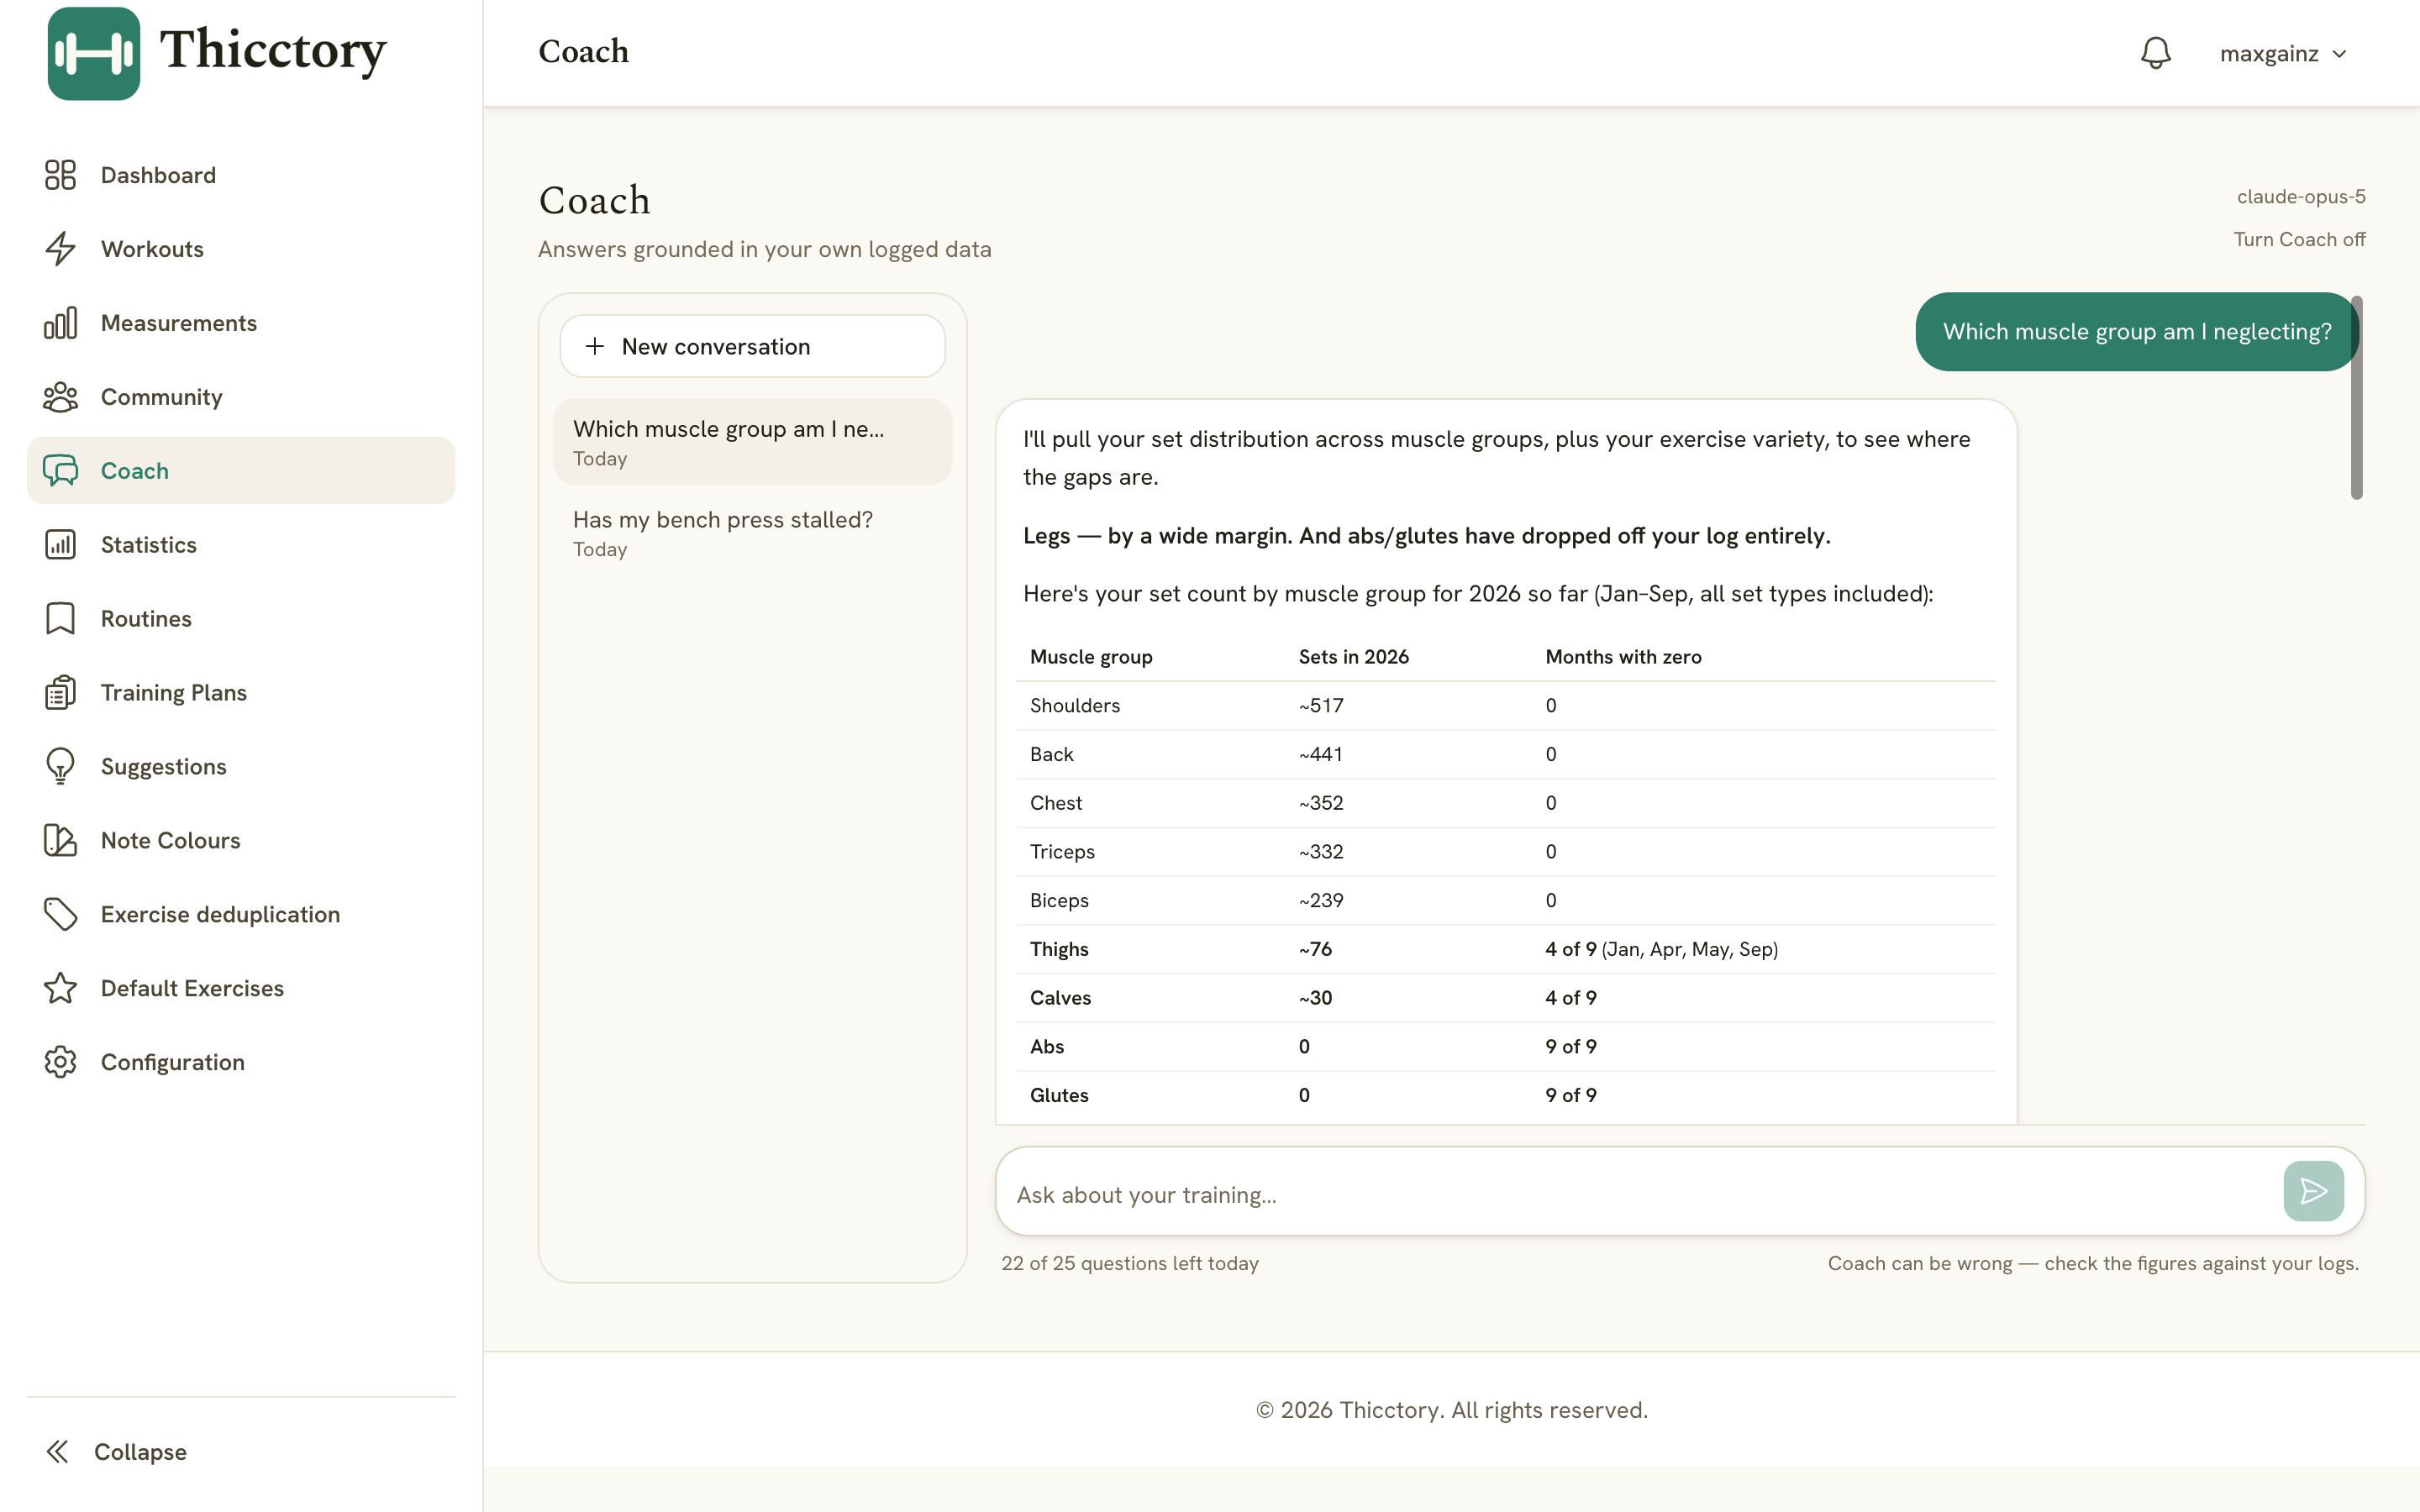This screenshot has height=1512, width=2420.
Task: Open the Measurements bar-chart icon
Action: [x=60, y=323]
